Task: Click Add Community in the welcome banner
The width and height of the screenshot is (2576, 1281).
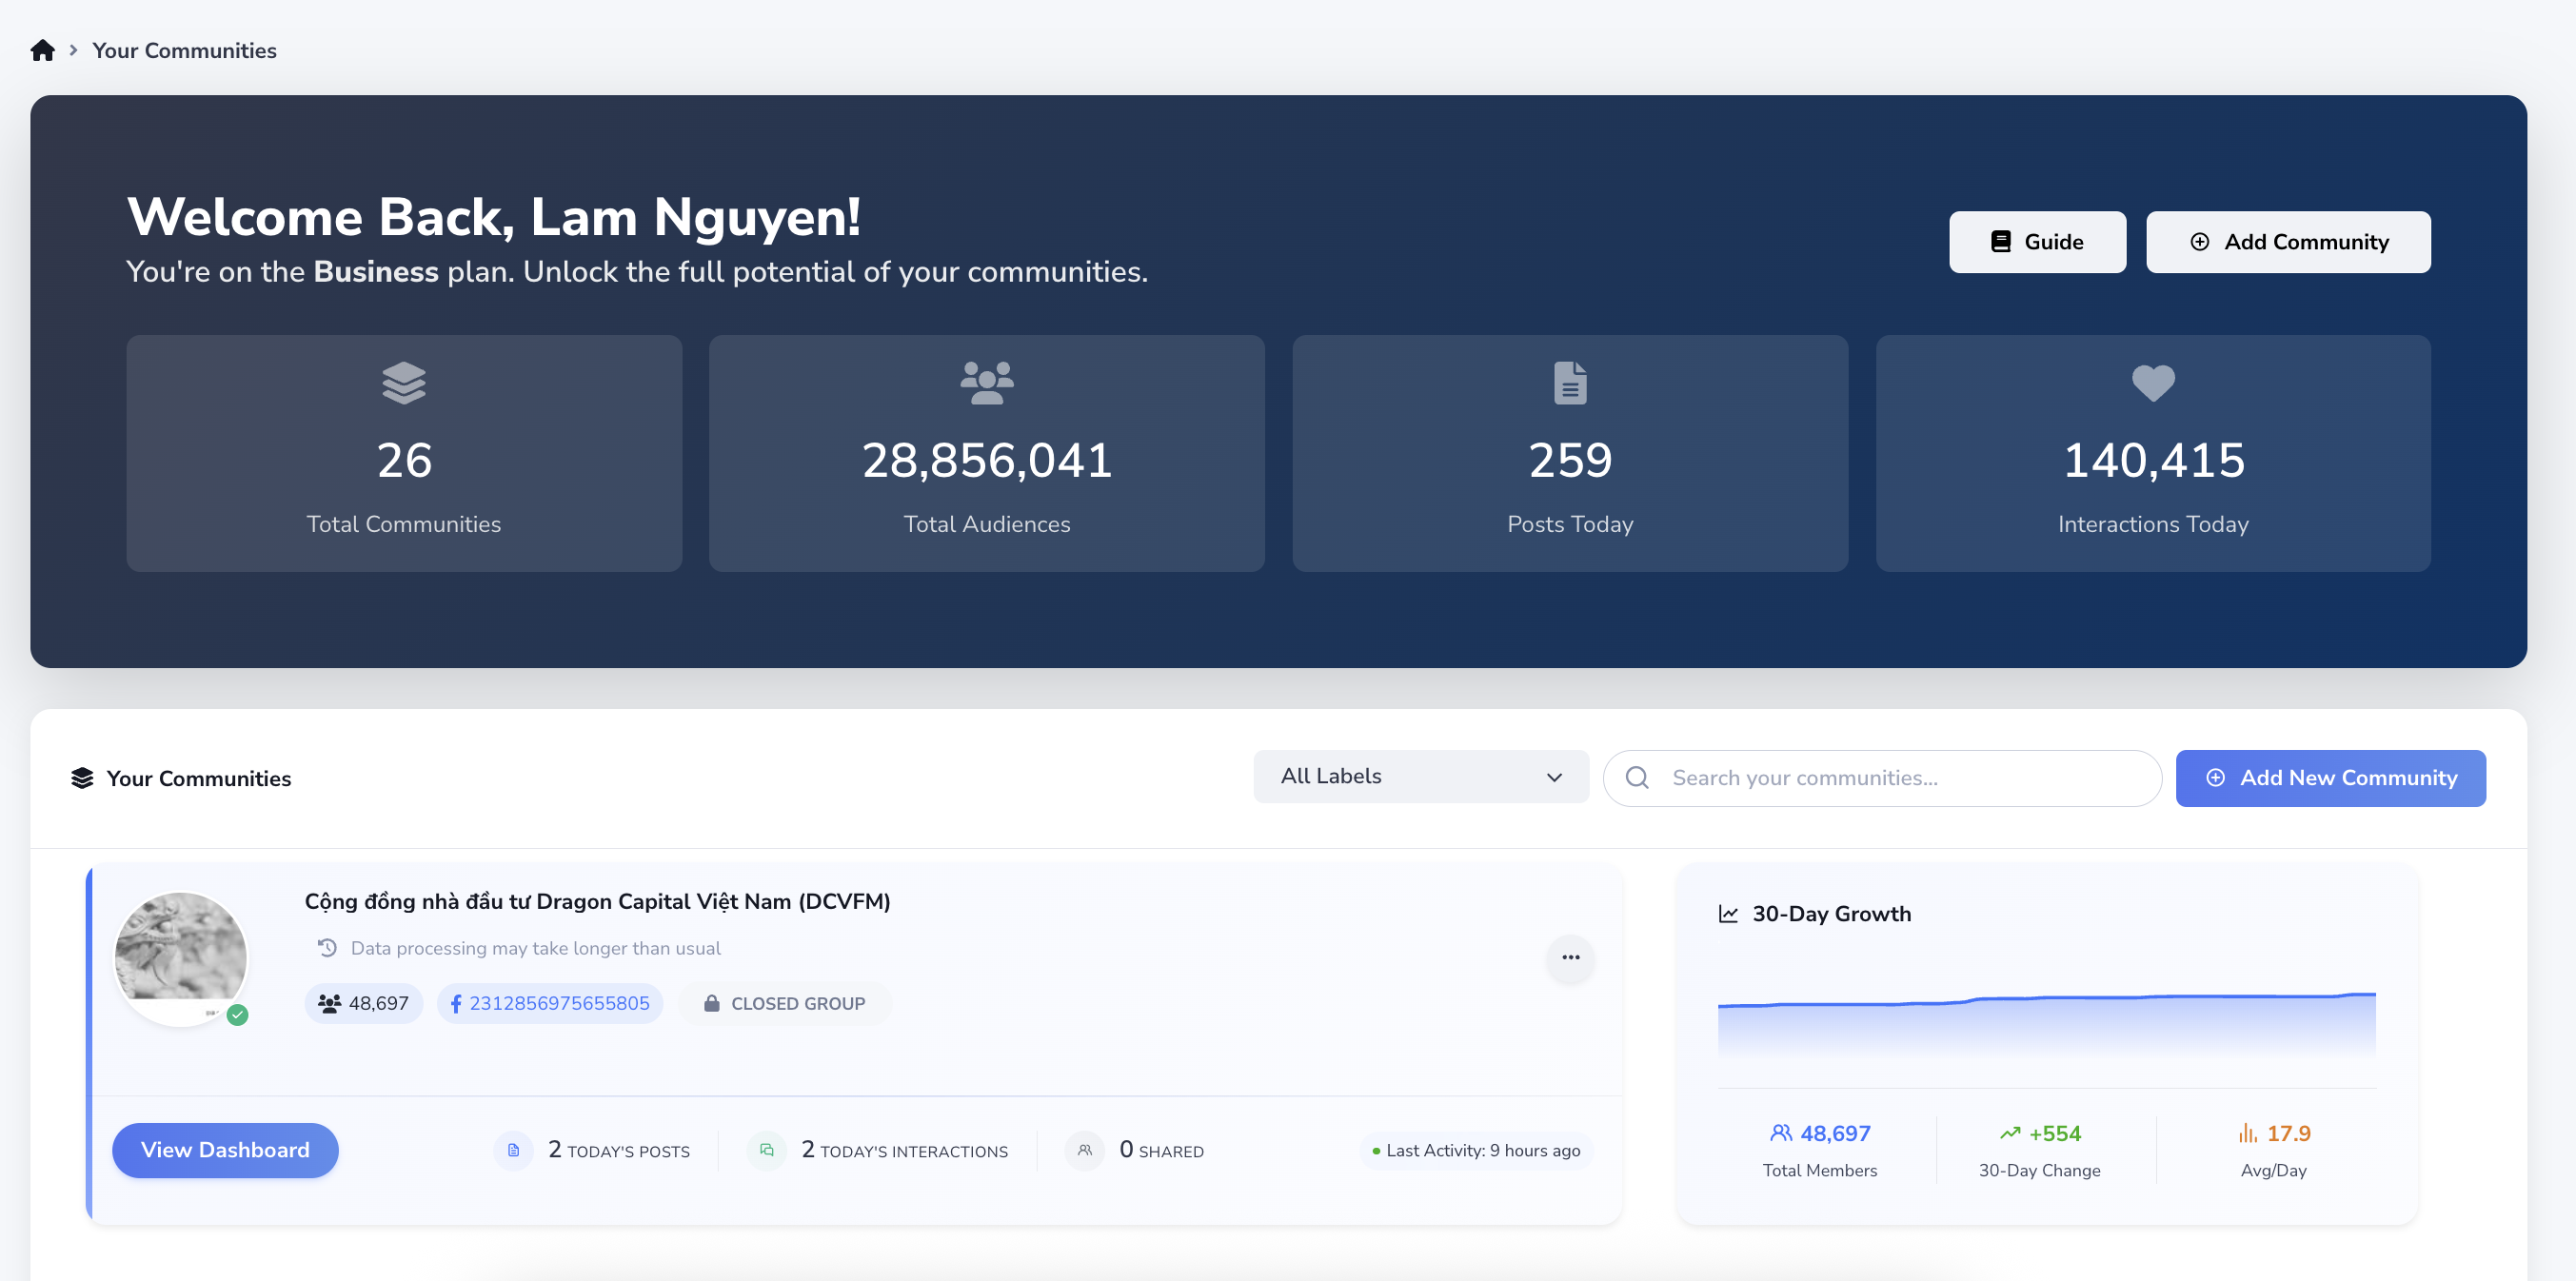Action: [2288, 241]
